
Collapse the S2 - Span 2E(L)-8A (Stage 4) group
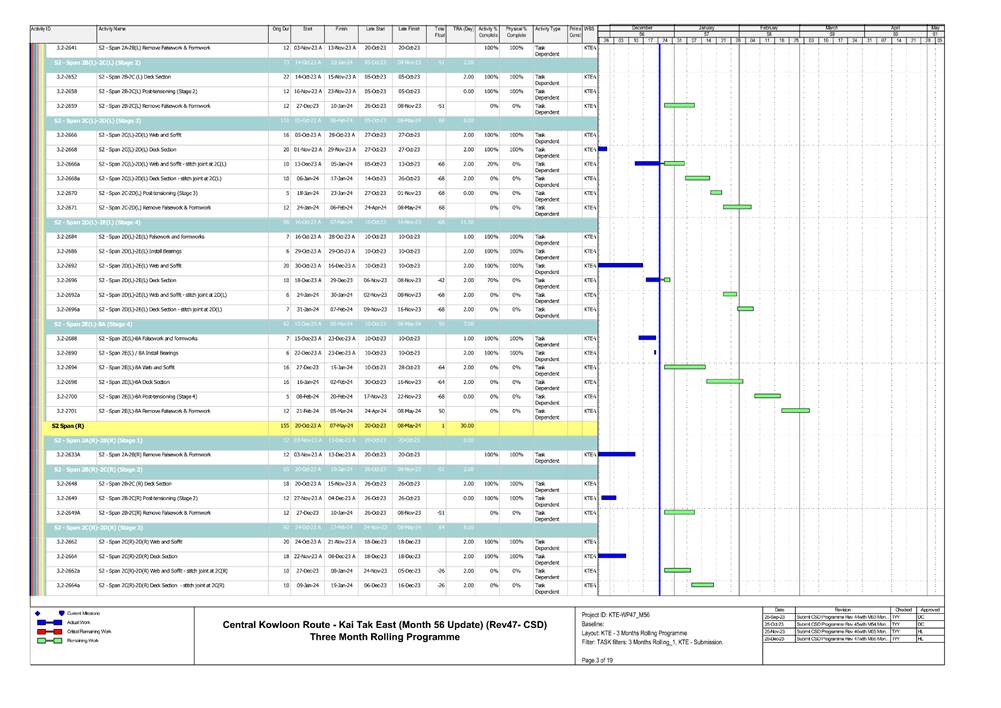tap(93, 324)
